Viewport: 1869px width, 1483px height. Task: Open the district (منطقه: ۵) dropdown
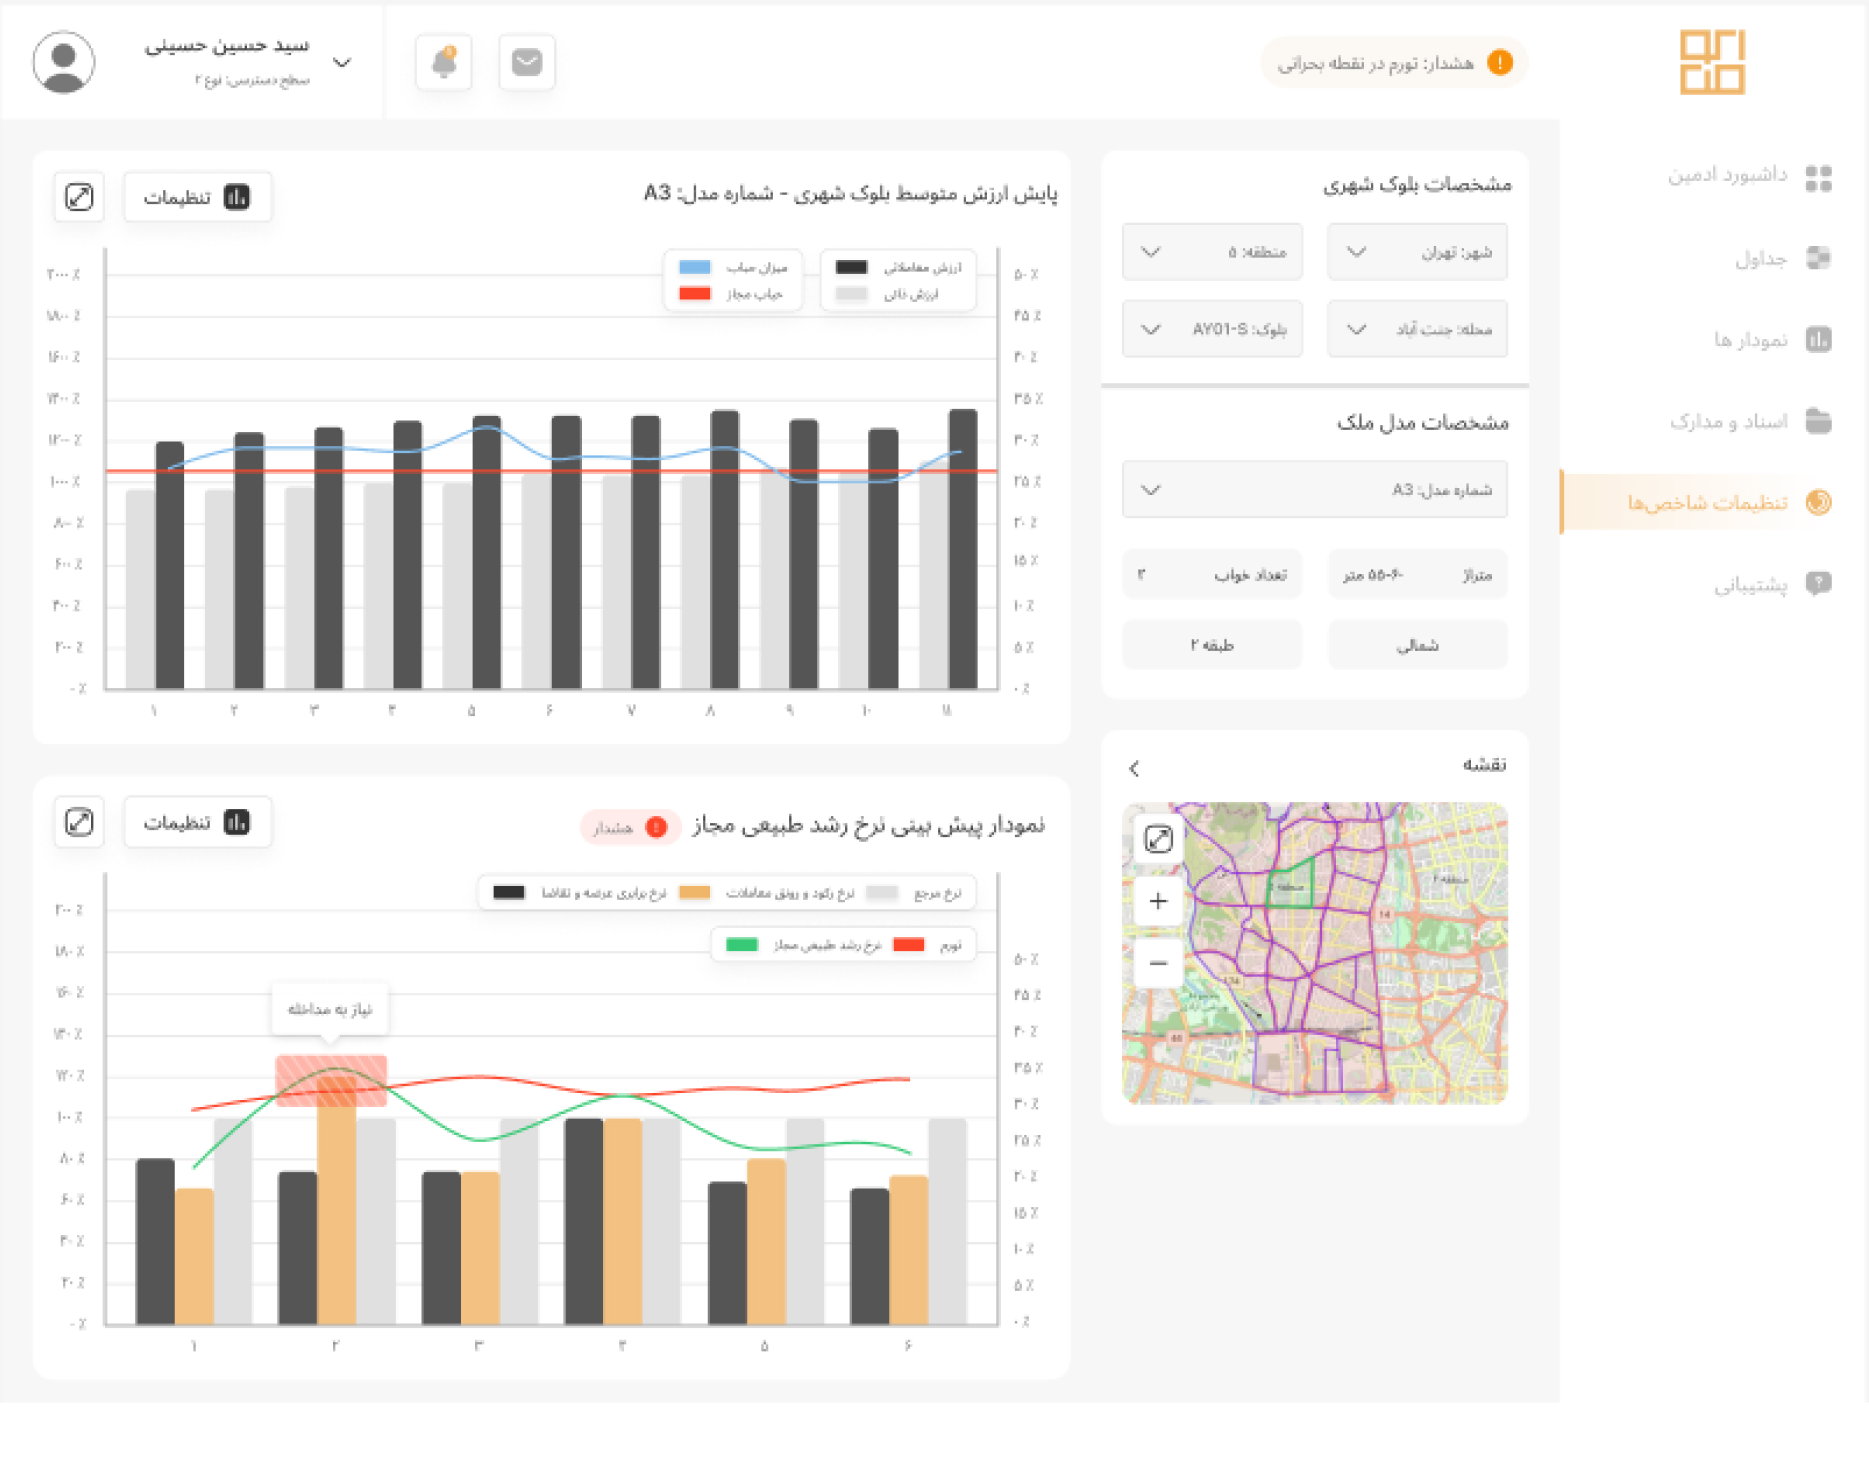pyautogui.click(x=1212, y=252)
